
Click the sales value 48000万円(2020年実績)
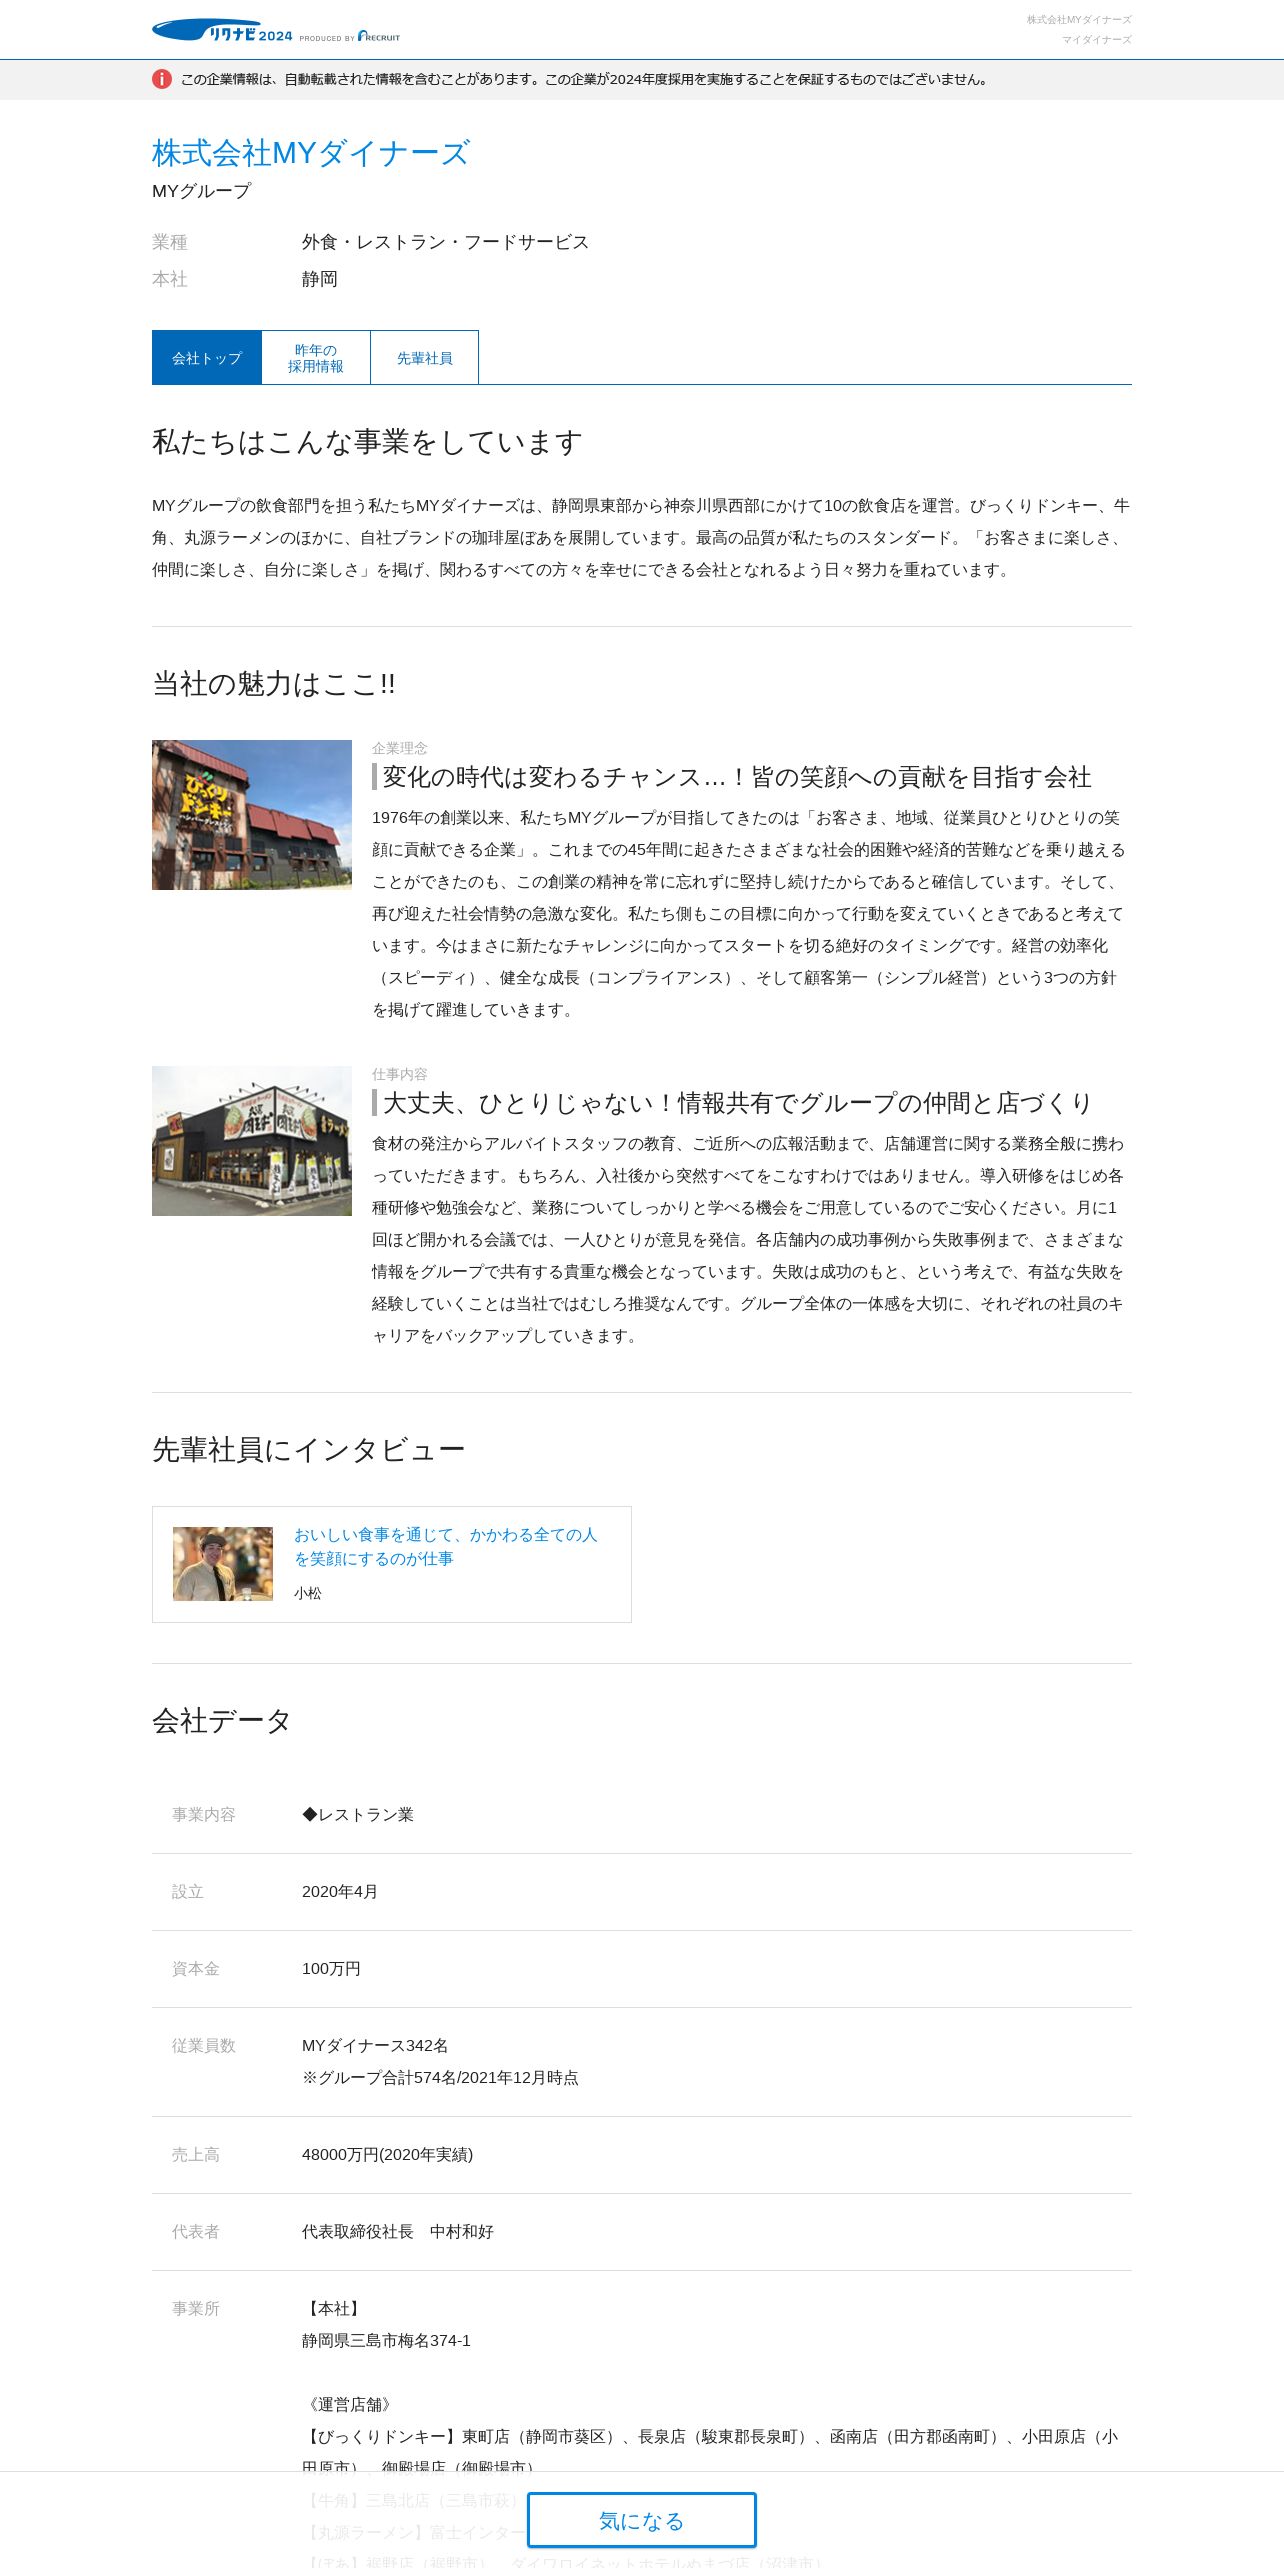pyautogui.click(x=388, y=2155)
